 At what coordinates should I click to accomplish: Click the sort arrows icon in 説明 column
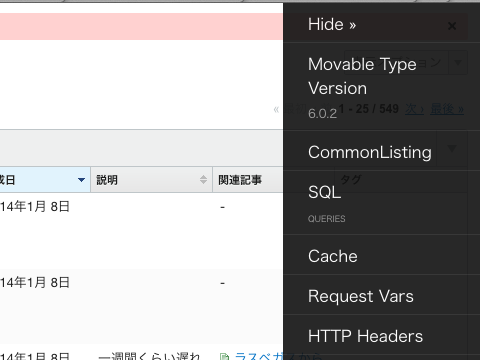tap(203, 180)
